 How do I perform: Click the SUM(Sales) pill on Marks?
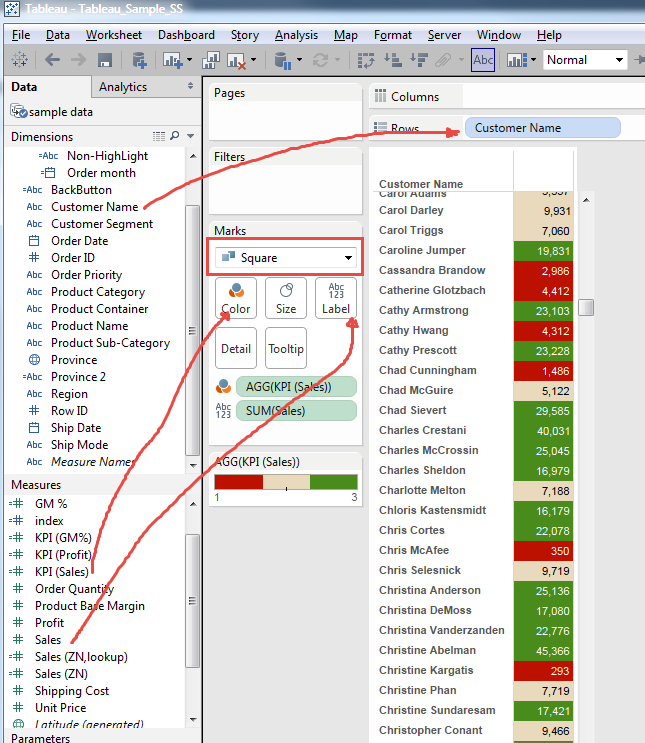[296, 411]
